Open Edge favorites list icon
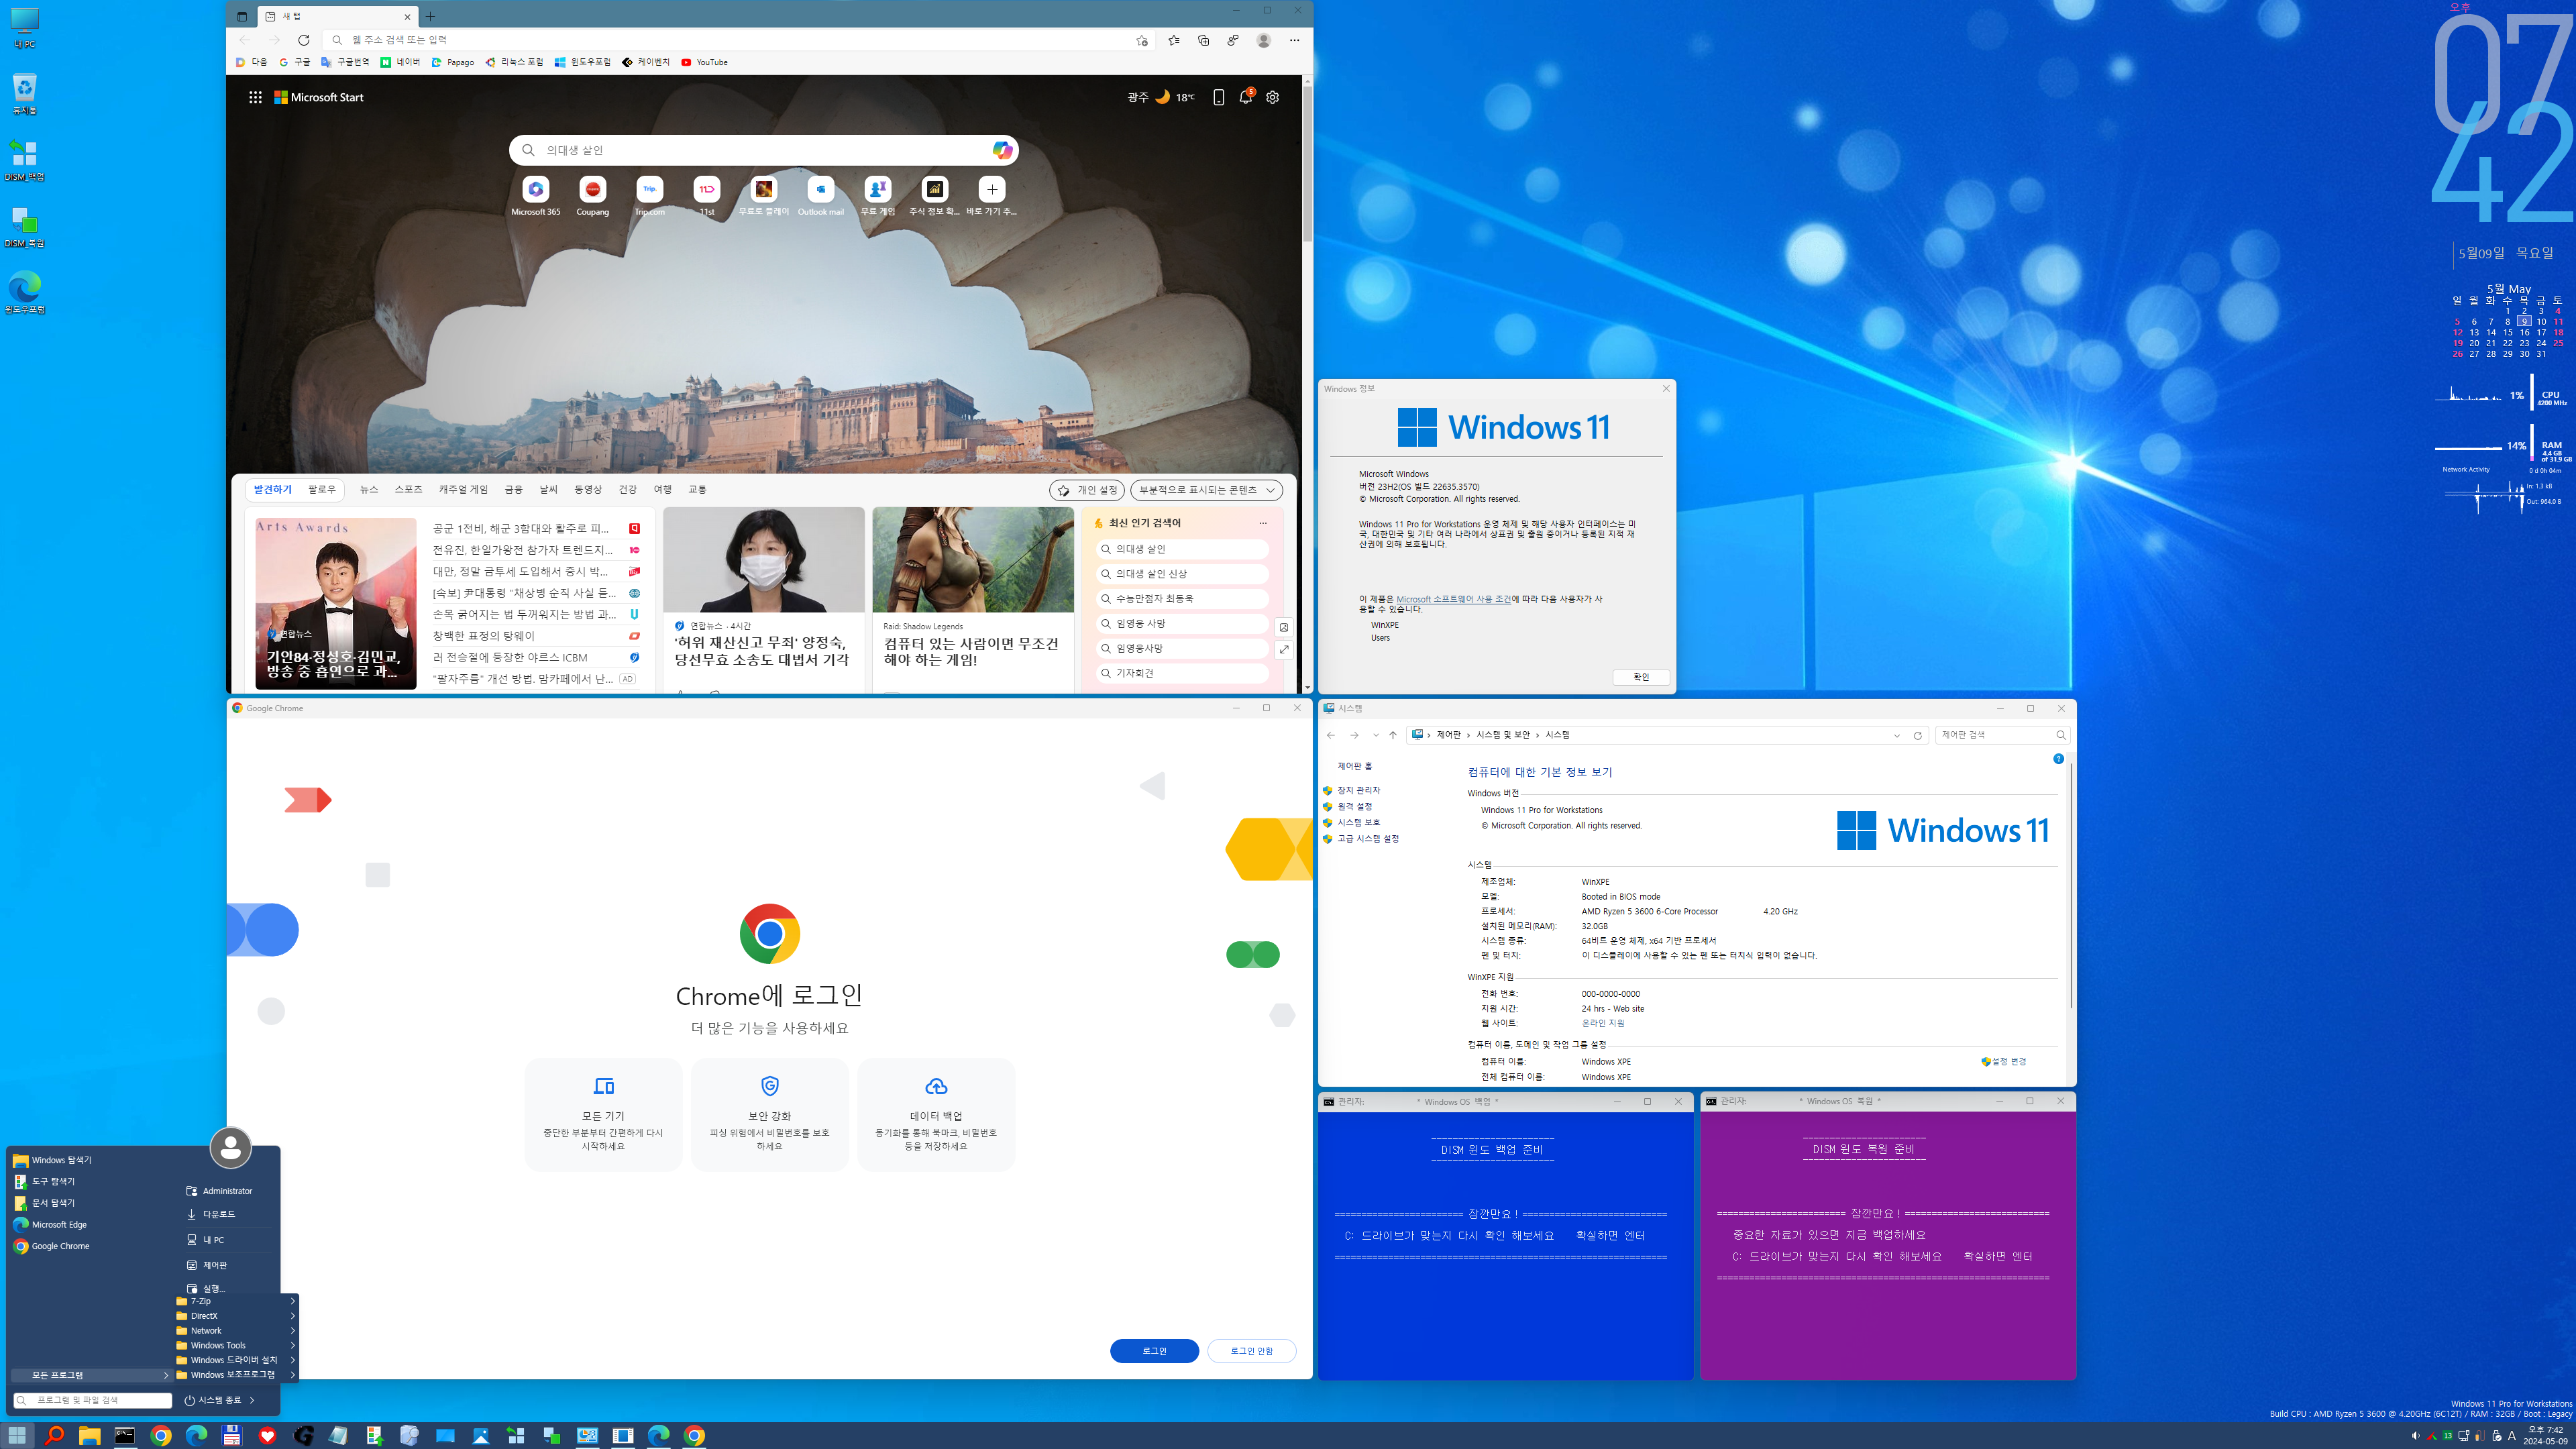The width and height of the screenshot is (2576, 1449). (1173, 40)
